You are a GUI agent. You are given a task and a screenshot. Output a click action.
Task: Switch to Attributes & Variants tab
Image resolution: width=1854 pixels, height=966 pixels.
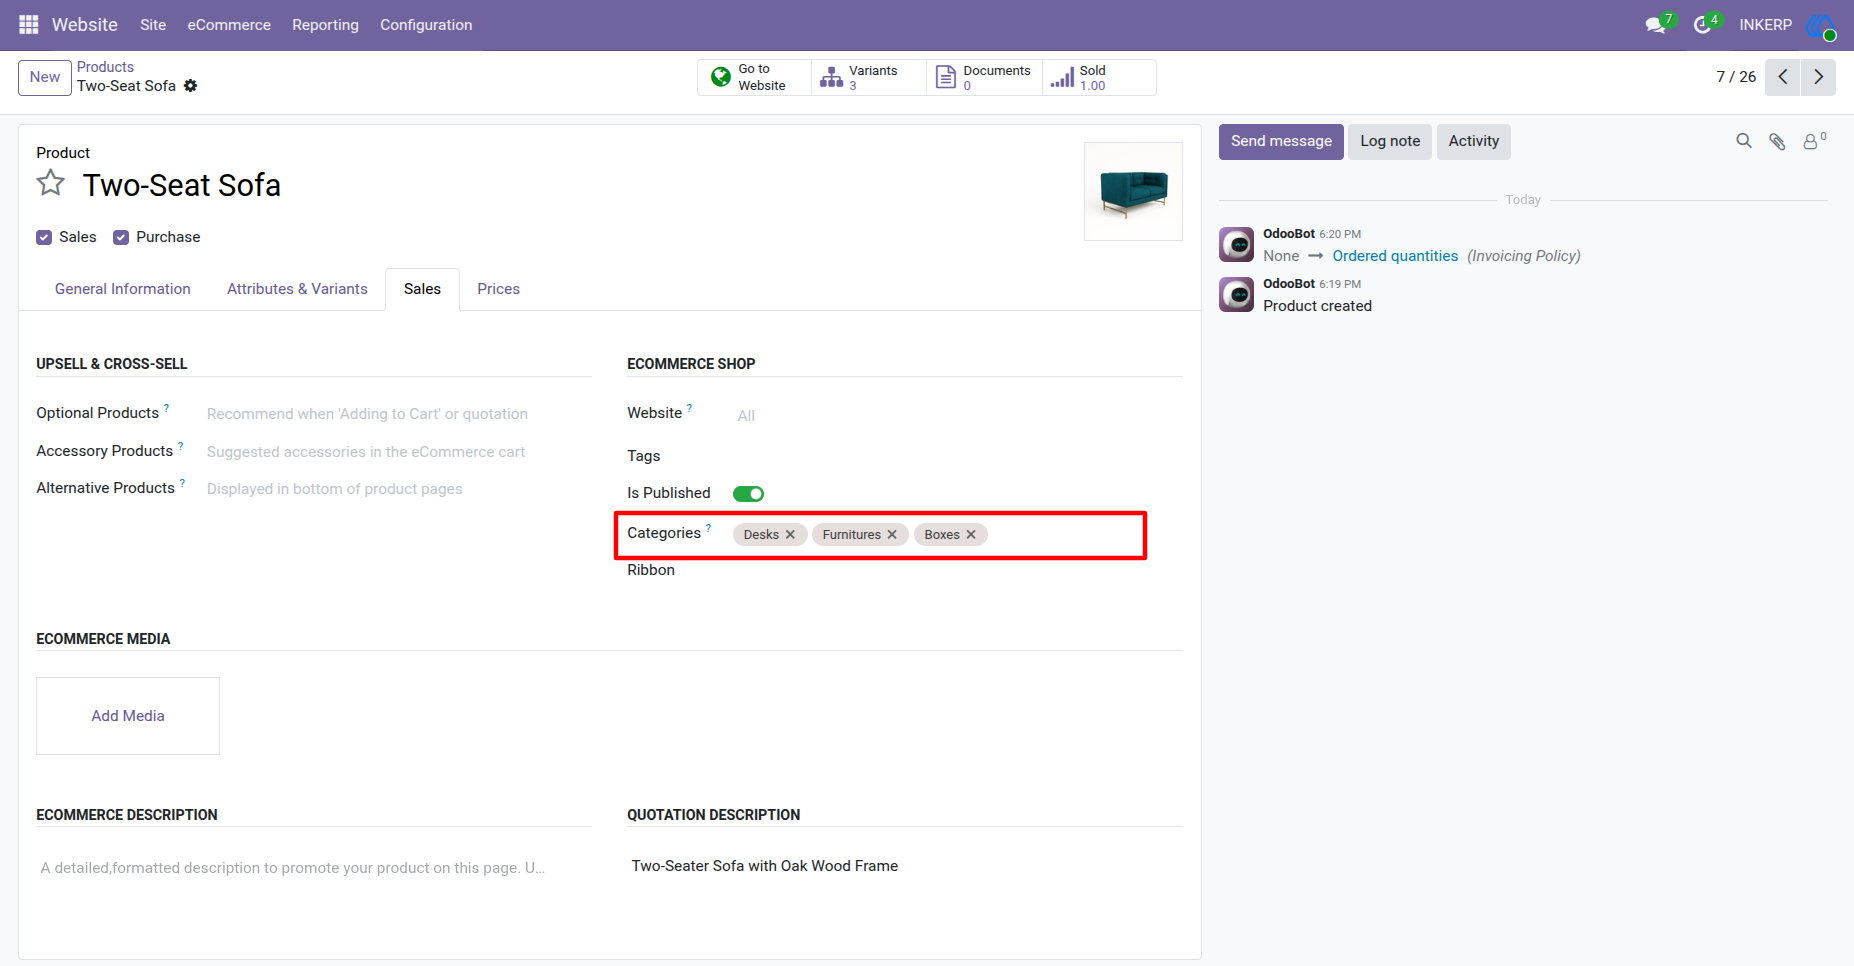click(297, 289)
